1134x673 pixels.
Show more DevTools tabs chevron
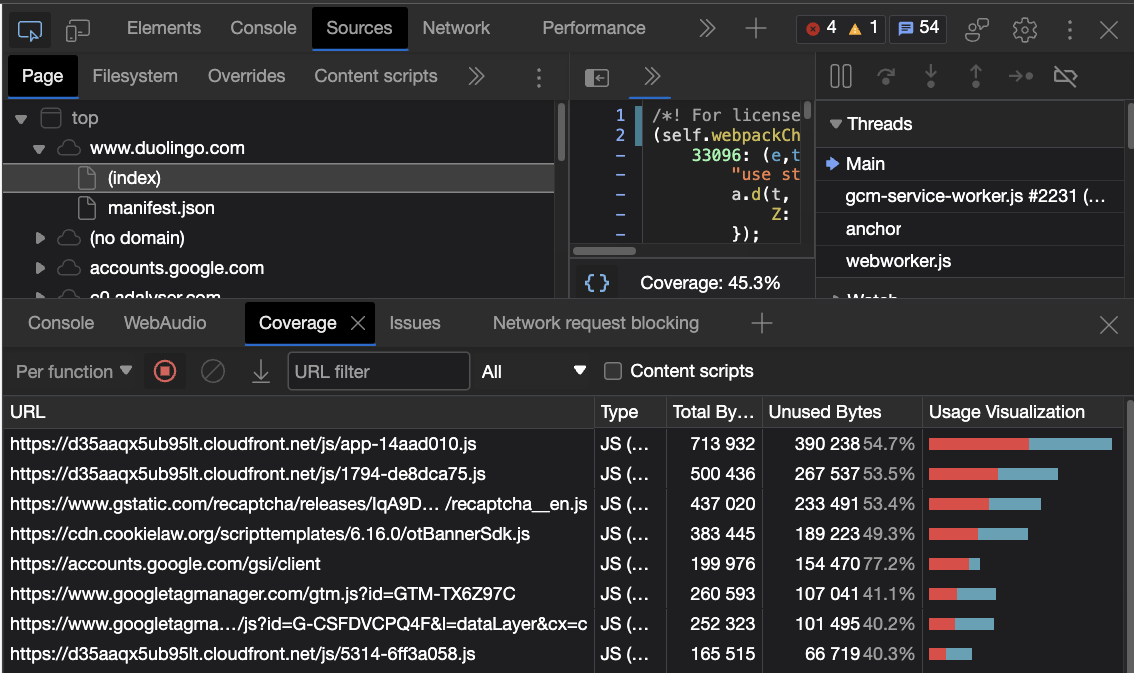tap(707, 28)
